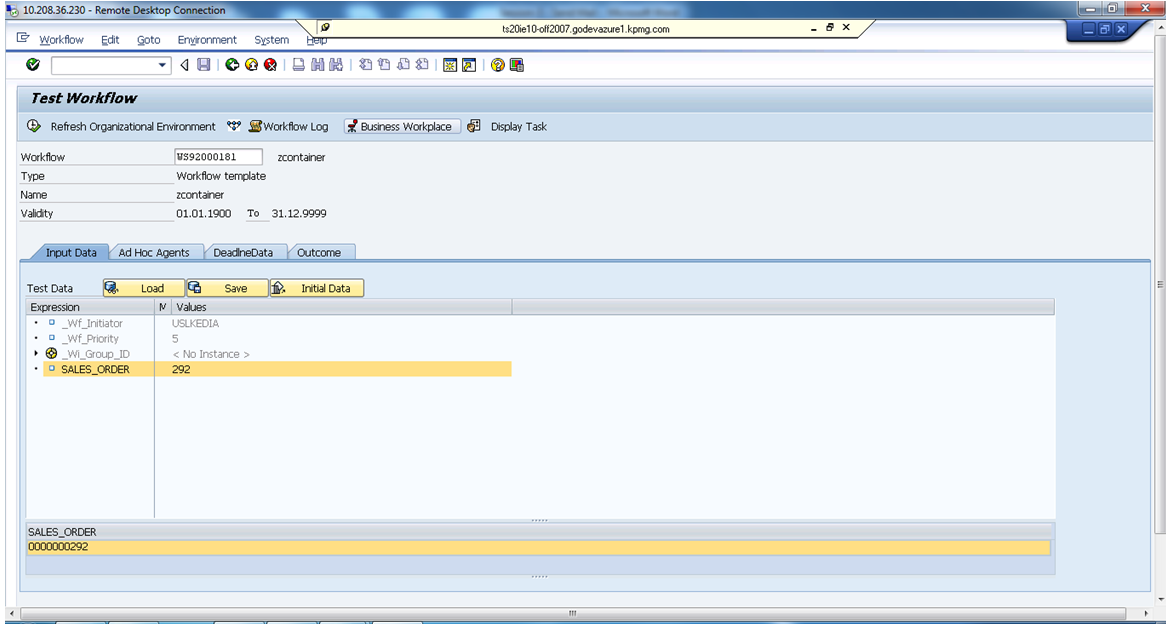This screenshot has width=1166, height=624.
Task: Click the Refresh Organizational Environment icon
Action: pyautogui.click(x=31, y=126)
